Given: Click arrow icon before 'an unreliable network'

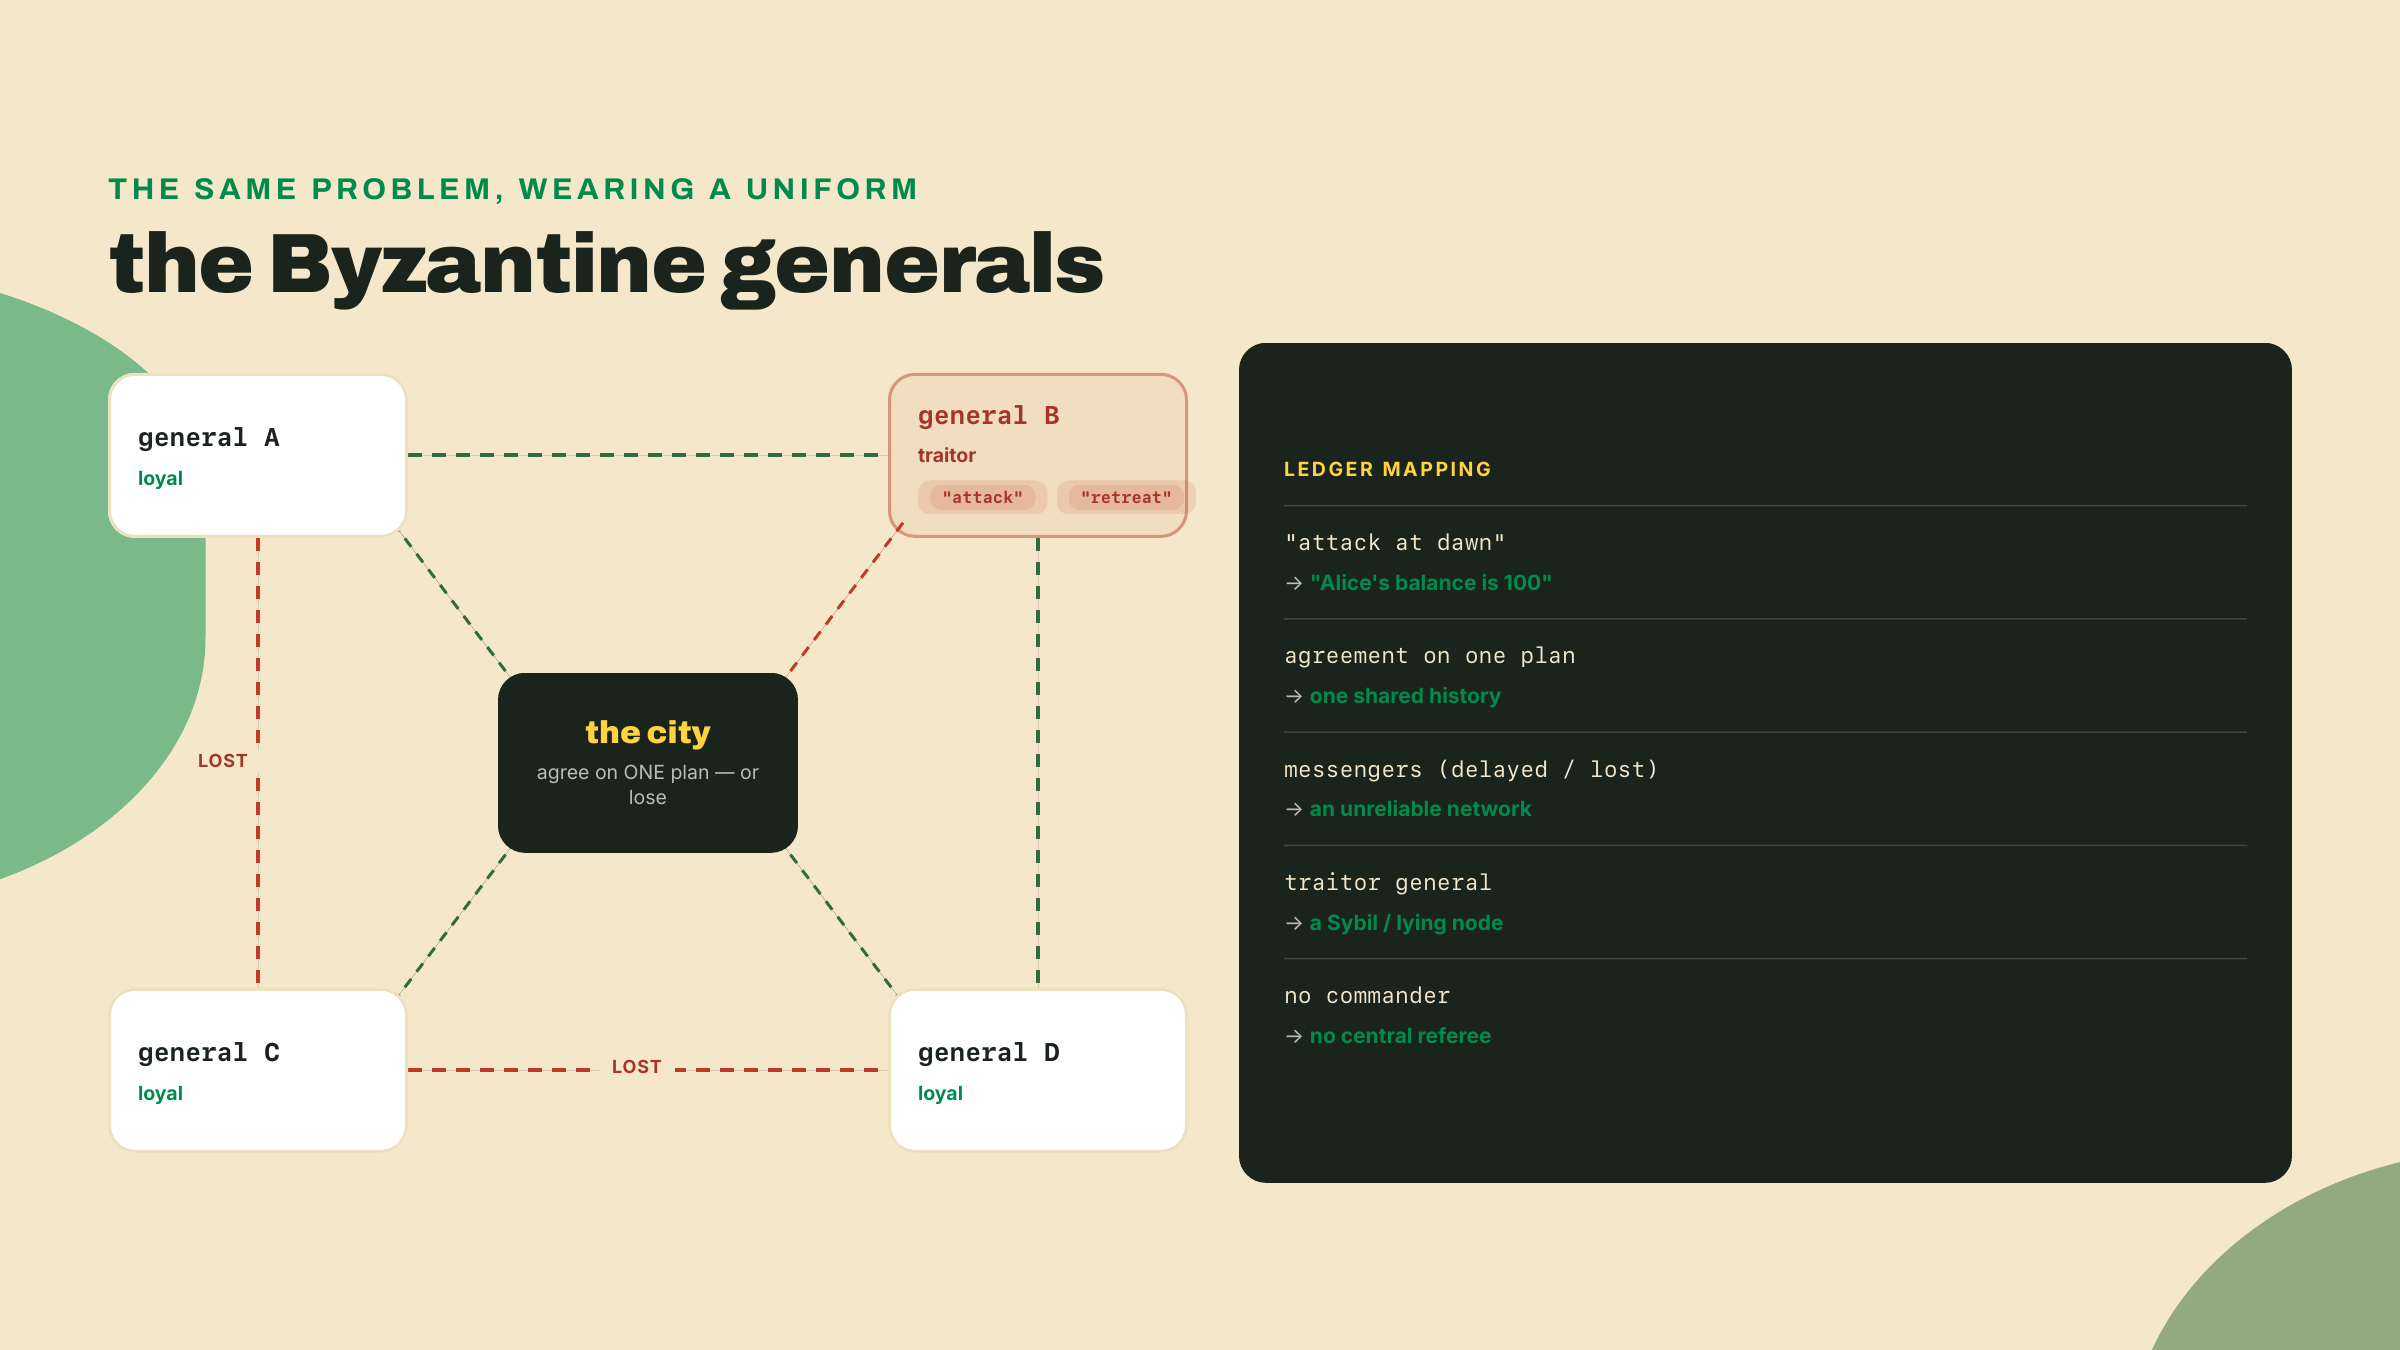Looking at the screenshot, I should (x=1294, y=809).
